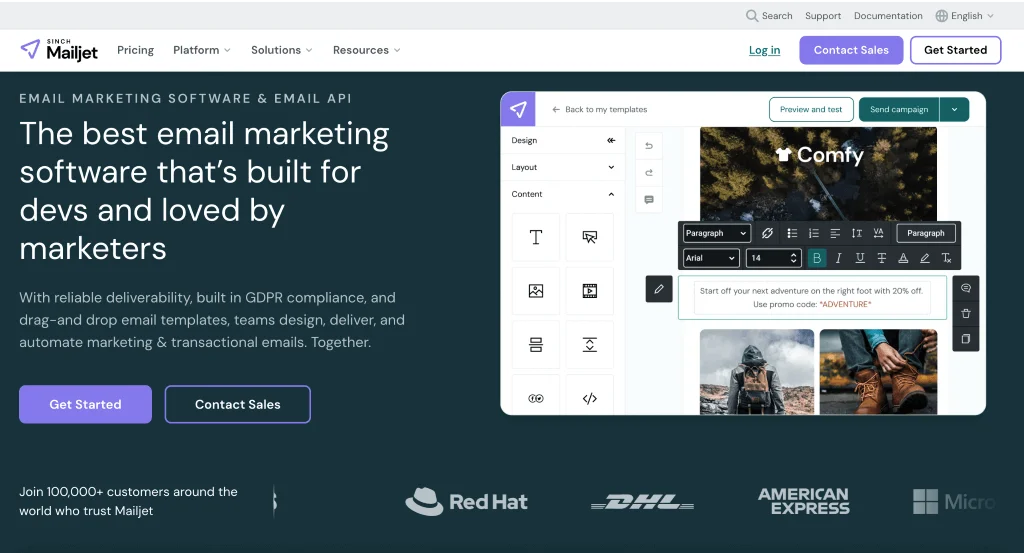Click the redo arrow in editor
The height and width of the screenshot is (553, 1024).
click(x=648, y=172)
